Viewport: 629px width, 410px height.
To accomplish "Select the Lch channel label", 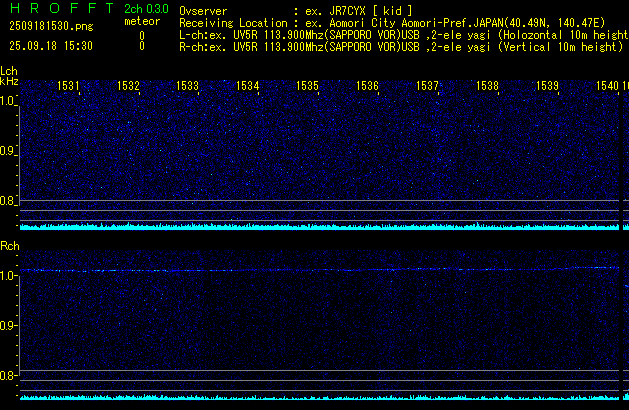I will pyautogui.click(x=9, y=71).
